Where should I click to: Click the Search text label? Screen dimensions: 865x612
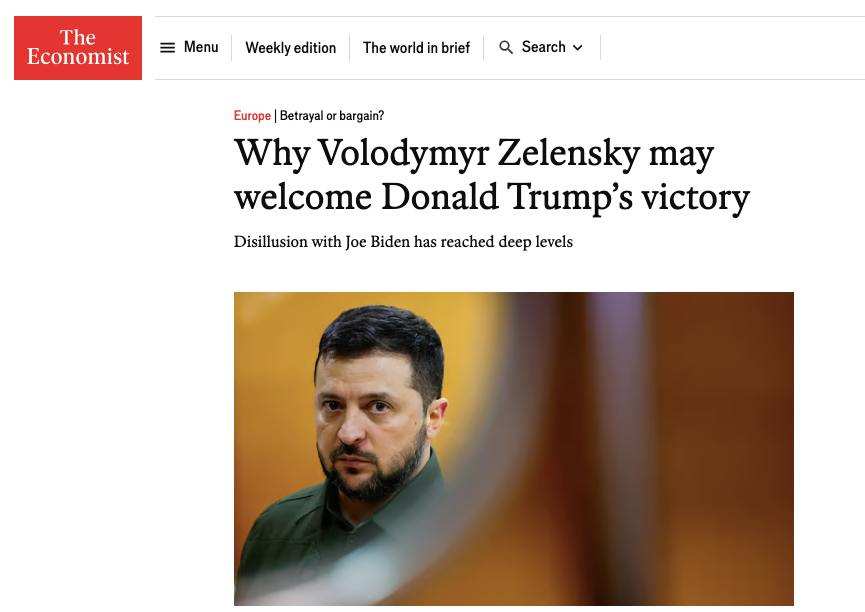(x=543, y=47)
